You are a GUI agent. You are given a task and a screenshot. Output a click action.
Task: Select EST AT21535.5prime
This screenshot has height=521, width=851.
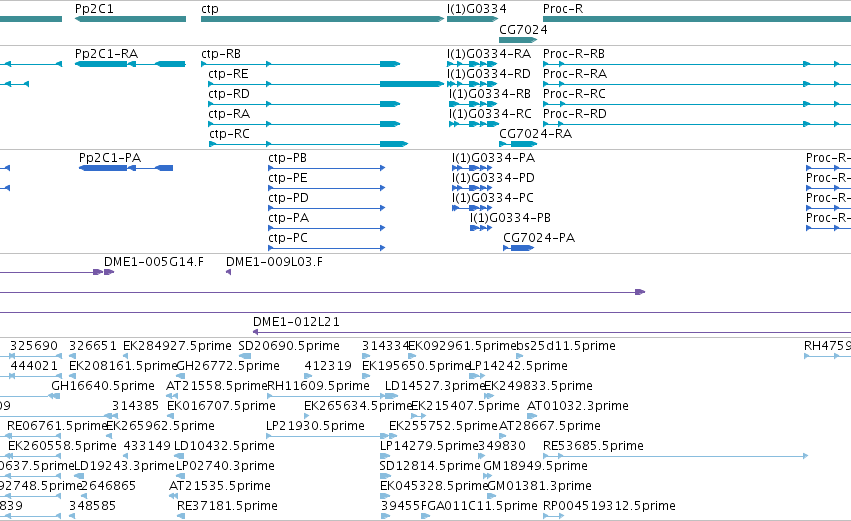220,487
